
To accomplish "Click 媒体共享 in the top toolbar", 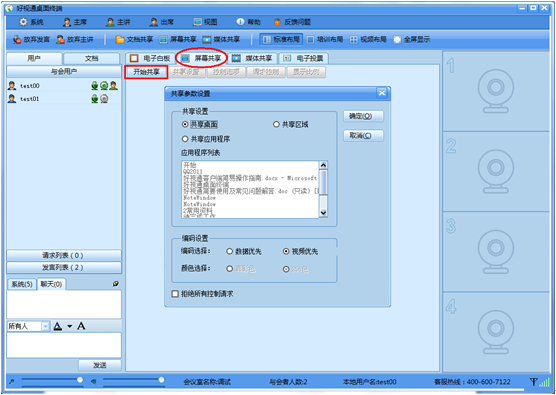I will point(221,39).
